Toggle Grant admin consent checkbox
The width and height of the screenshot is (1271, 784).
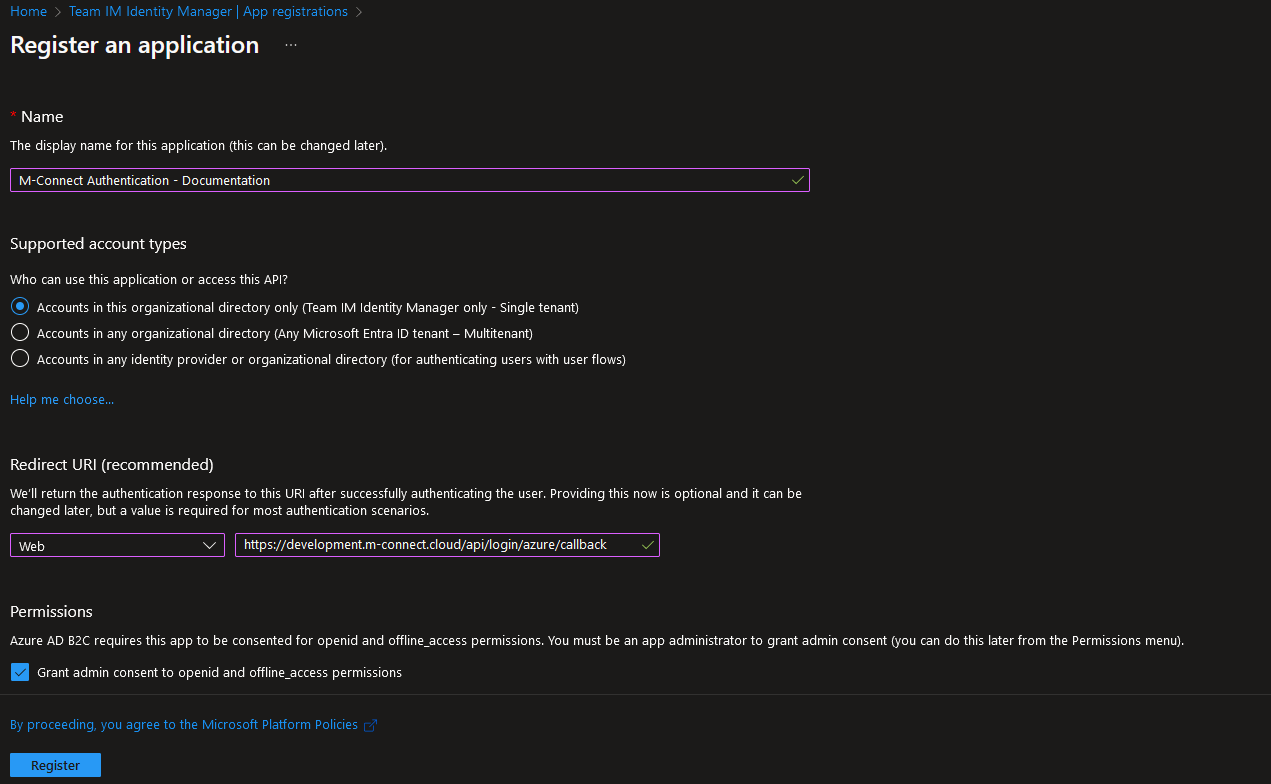click(x=20, y=672)
